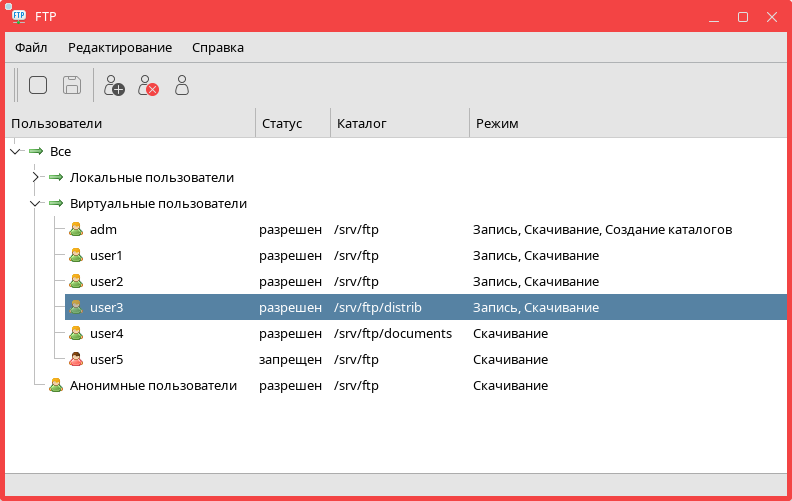The height and width of the screenshot is (501, 792).
Task: Select user4 in the users tree
Action: tap(106, 333)
